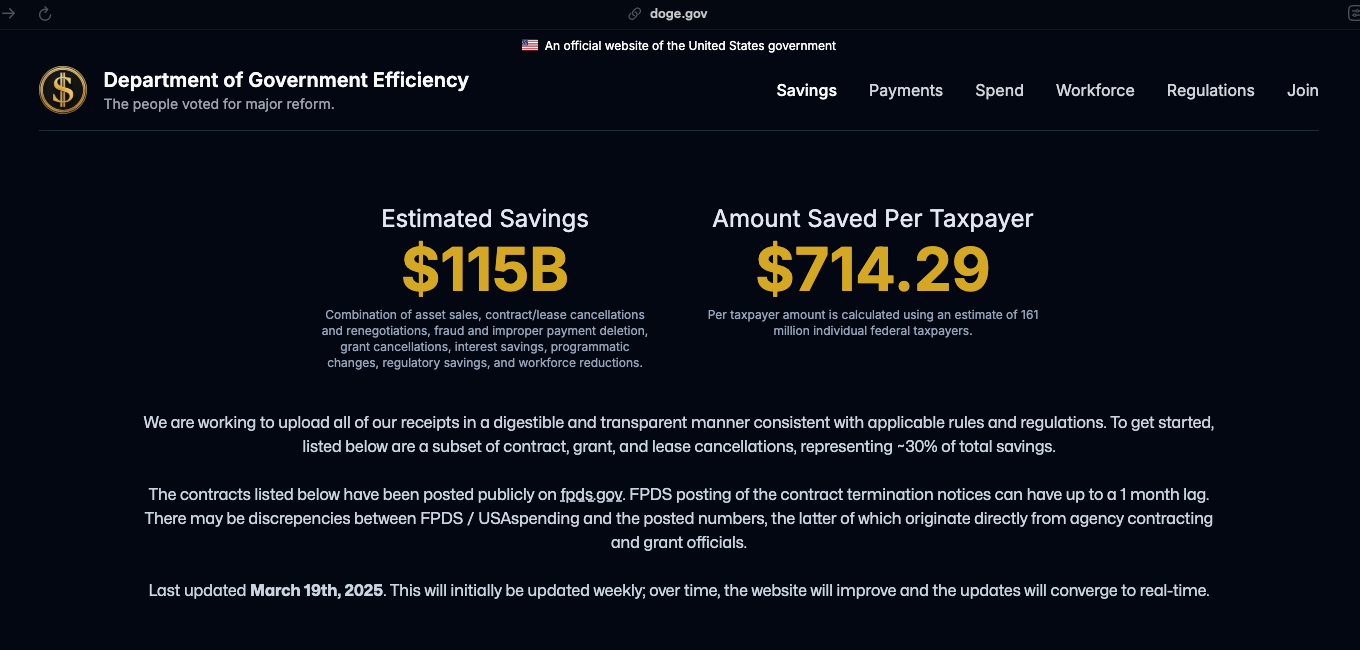This screenshot has width=1360, height=650.
Task: View the Regulations page
Action: (x=1210, y=90)
